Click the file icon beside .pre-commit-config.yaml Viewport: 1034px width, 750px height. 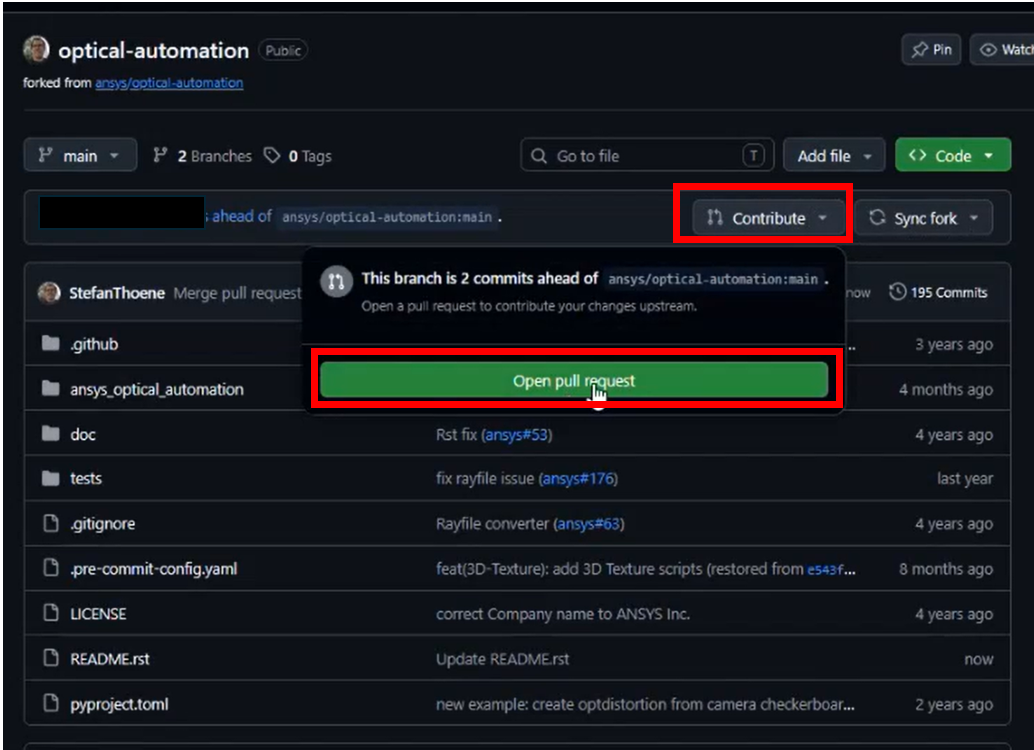tap(51, 567)
